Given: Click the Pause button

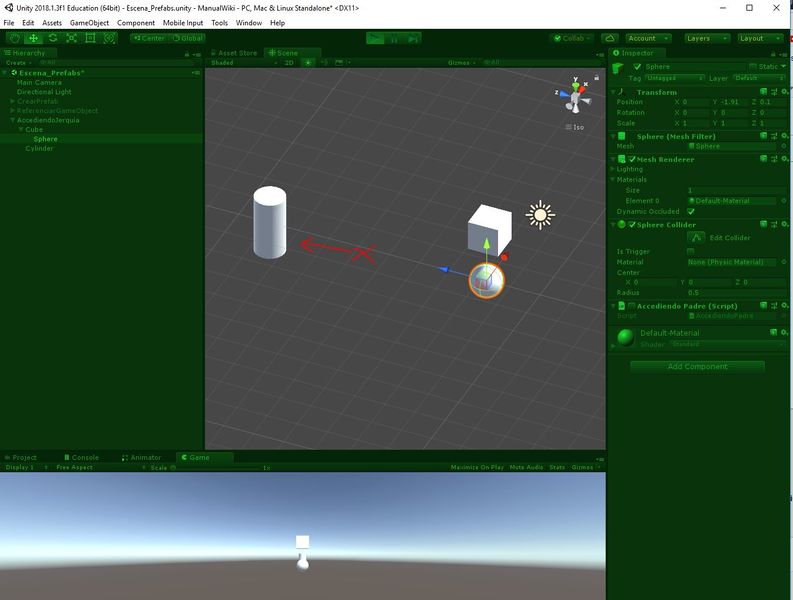Looking at the screenshot, I should pos(394,38).
